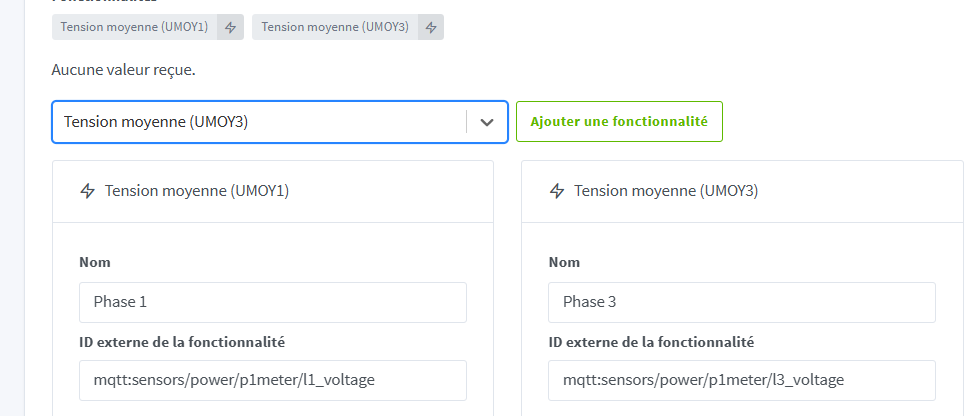Focus the Nom field containing Phase 3
The width and height of the screenshot is (971, 416).
pos(741,302)
